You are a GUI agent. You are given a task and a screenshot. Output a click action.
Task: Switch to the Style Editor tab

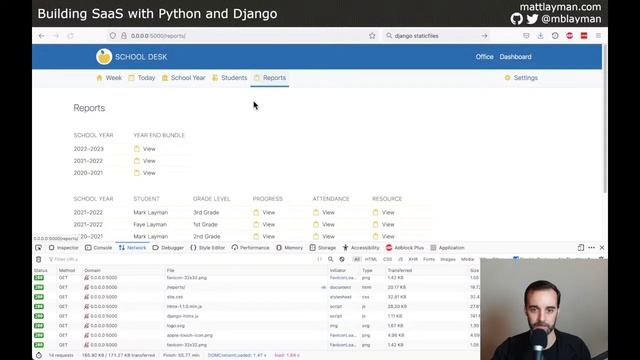[208, 248]
